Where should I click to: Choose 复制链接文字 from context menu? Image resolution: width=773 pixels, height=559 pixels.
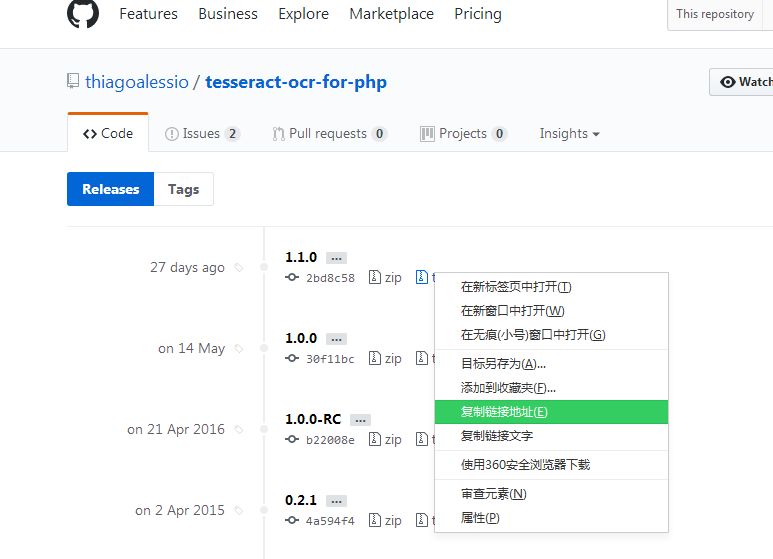(551, 436)
